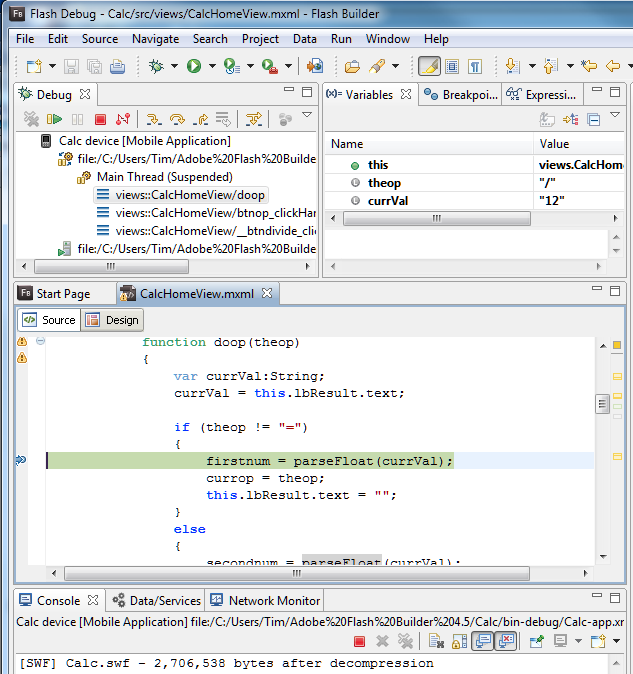Launch Debug with the bug icon
Image resolution: width=633 pixels, height=674 pixels.
pos(156,66)
